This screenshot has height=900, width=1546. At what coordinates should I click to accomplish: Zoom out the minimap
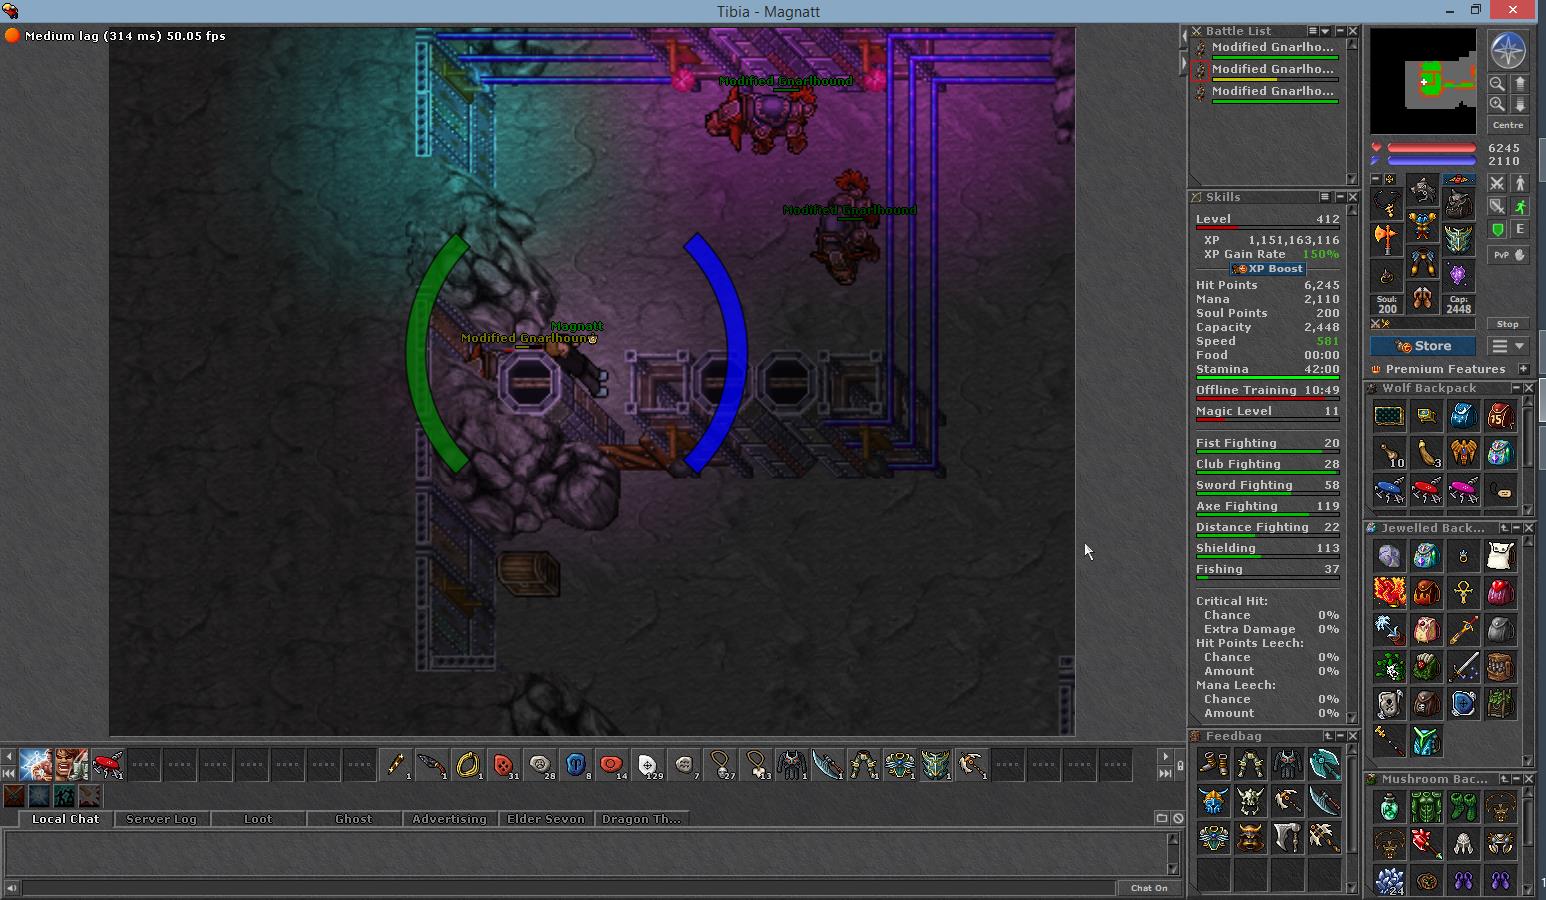click(x=1497, y=84)
